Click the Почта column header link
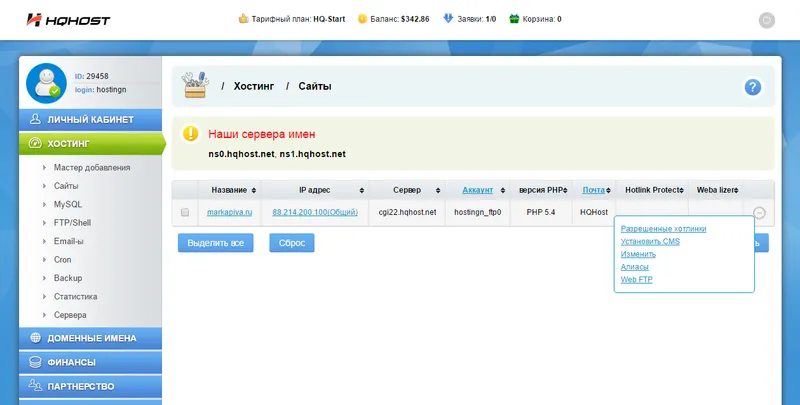The image size is (800, 405). pyautogui.click(x=593, y=190)
